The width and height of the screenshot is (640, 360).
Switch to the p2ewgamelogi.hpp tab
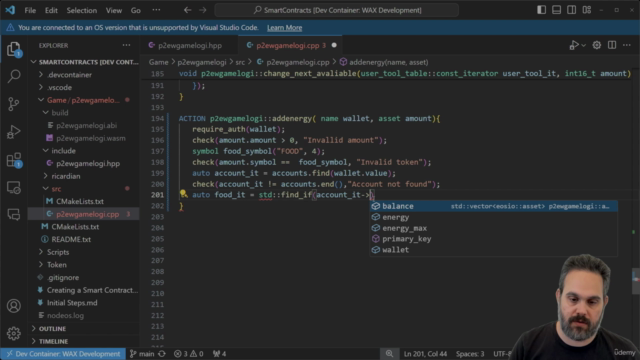189,45
